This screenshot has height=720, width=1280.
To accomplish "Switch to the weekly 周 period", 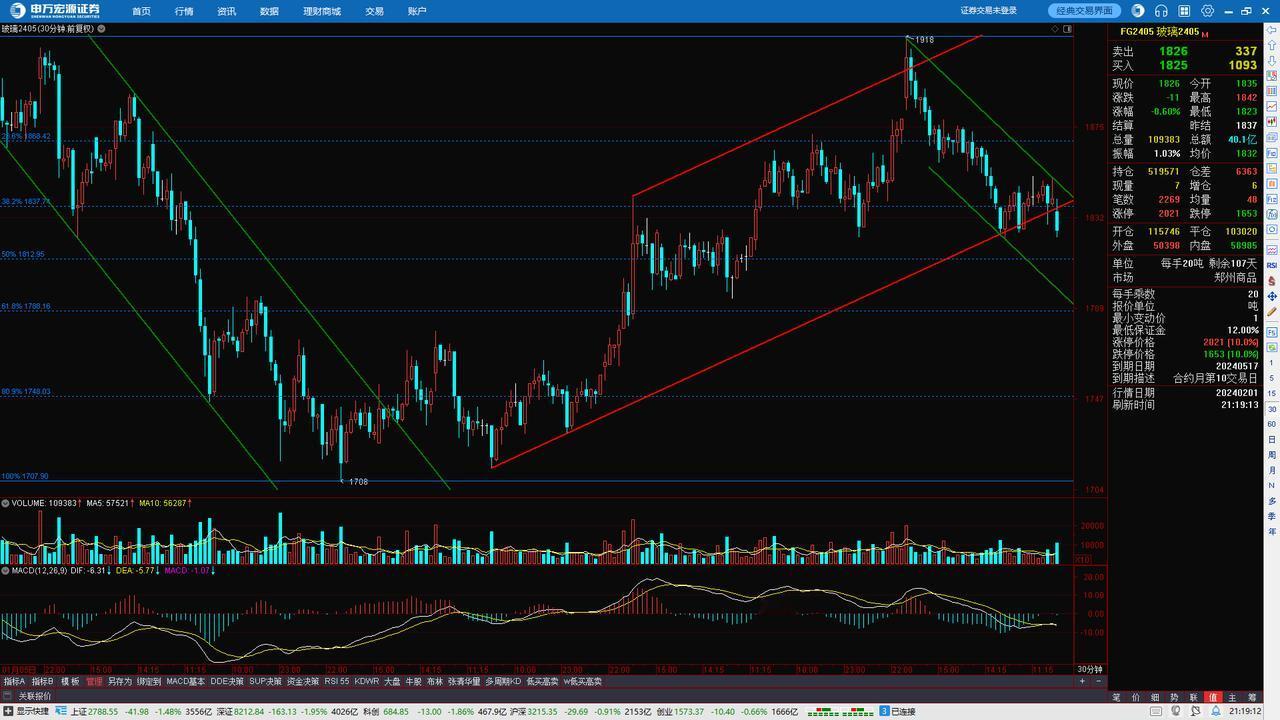I will (1272, 455).
